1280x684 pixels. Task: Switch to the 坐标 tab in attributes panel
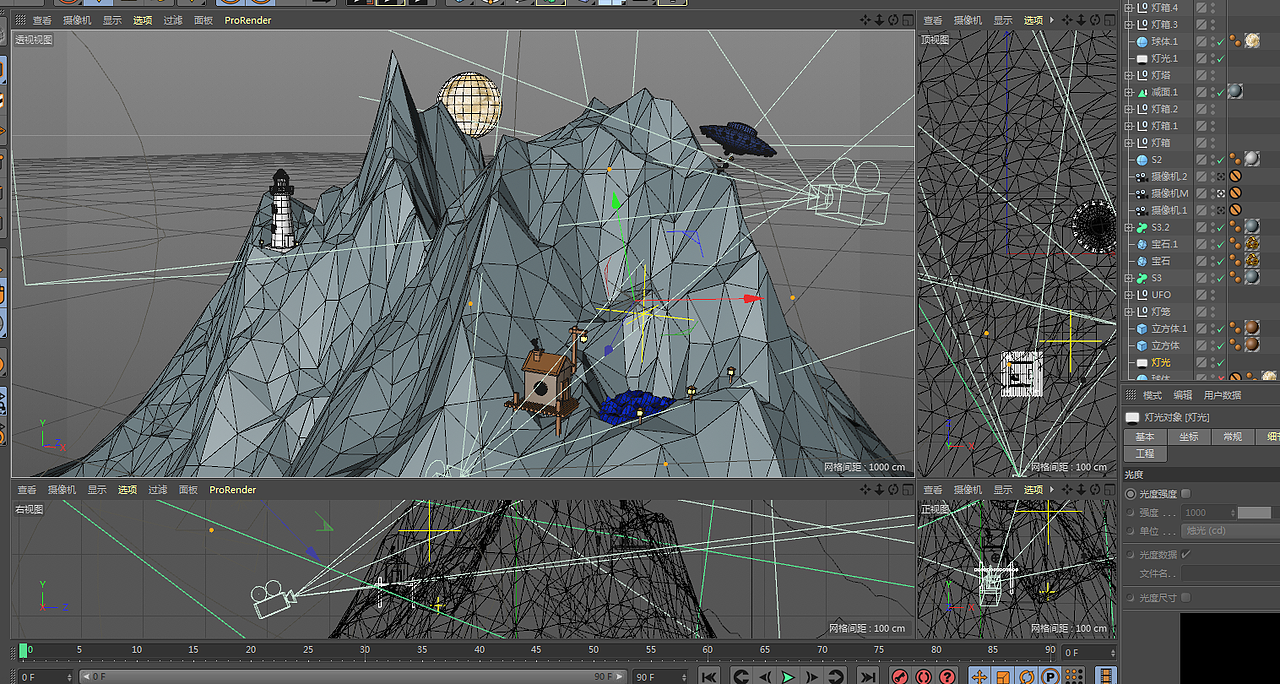(1189, 436)
